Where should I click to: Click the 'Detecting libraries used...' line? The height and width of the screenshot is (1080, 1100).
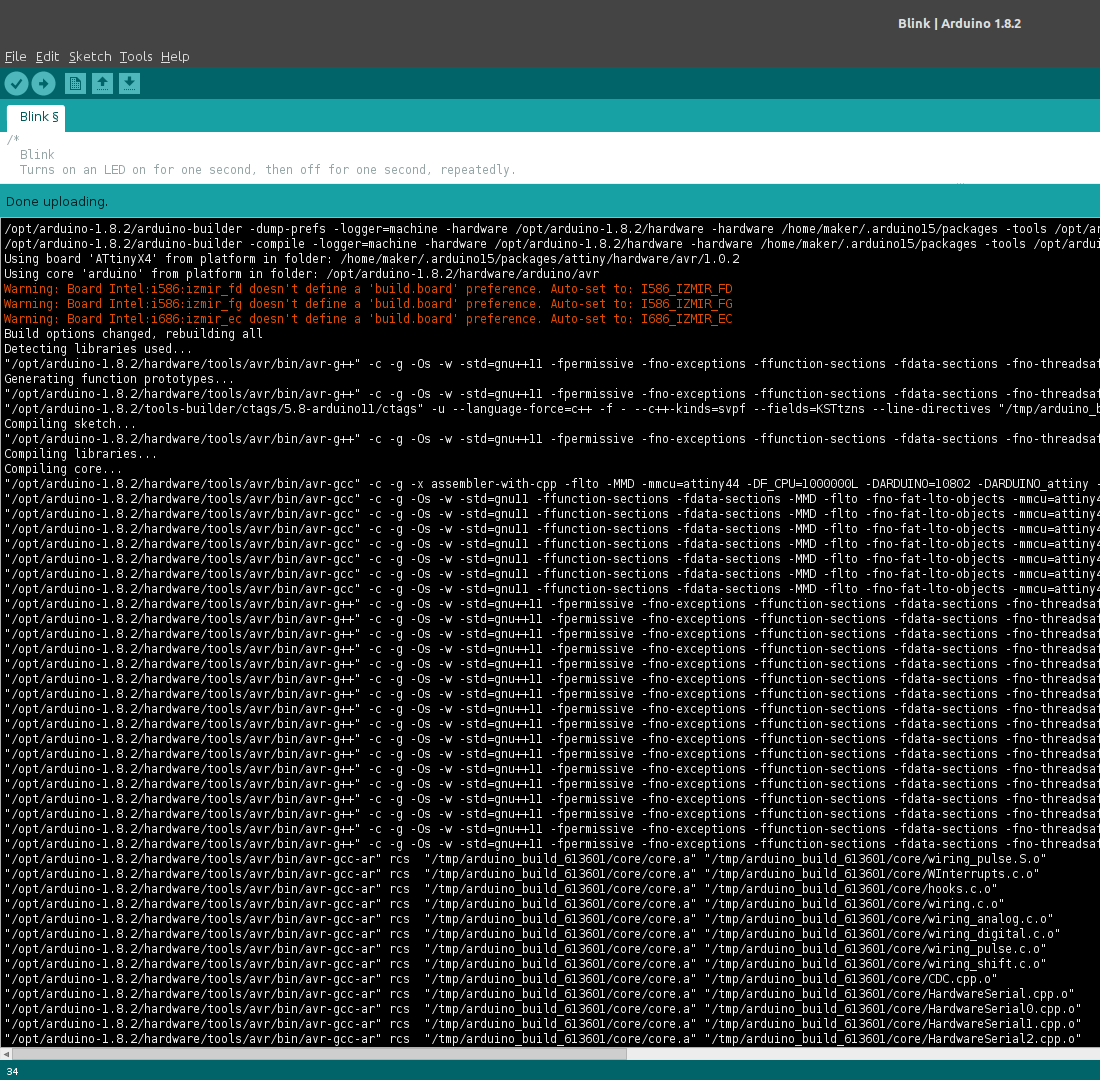[98, 349]
